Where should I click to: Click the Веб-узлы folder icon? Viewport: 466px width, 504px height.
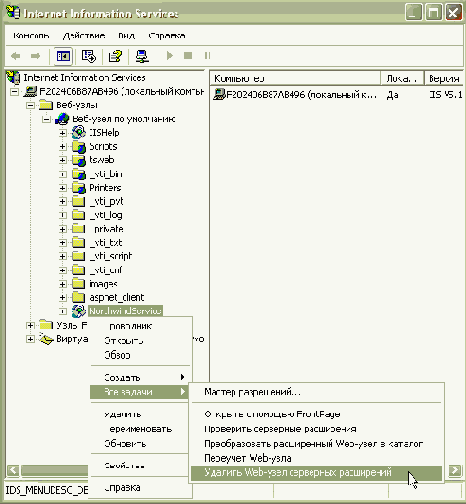click(46, 105)
